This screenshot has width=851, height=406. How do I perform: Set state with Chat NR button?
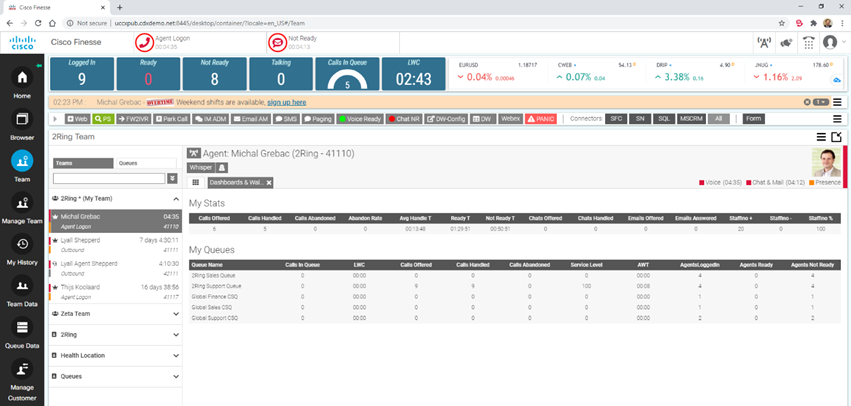404,119
